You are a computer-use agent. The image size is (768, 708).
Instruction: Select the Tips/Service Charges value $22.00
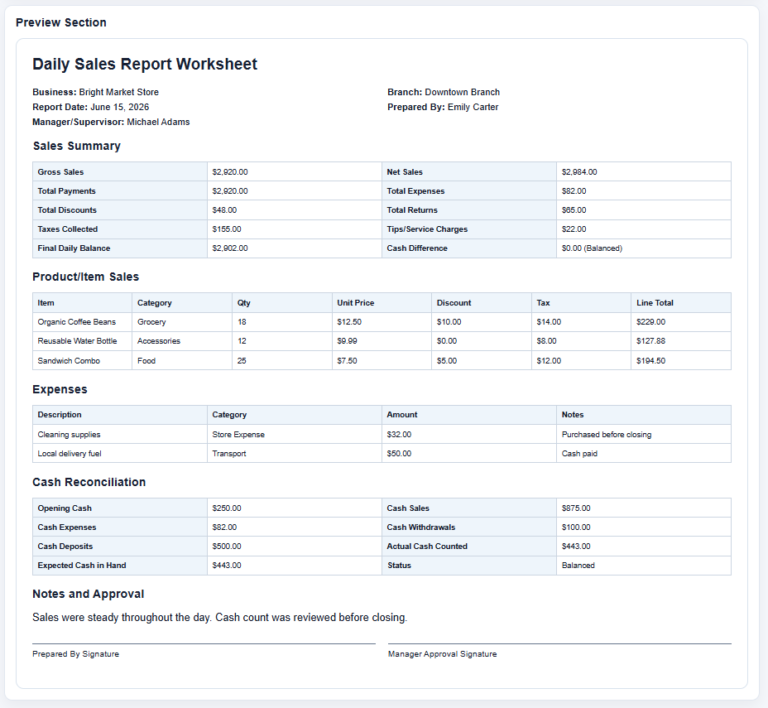(x=574, y=229)
